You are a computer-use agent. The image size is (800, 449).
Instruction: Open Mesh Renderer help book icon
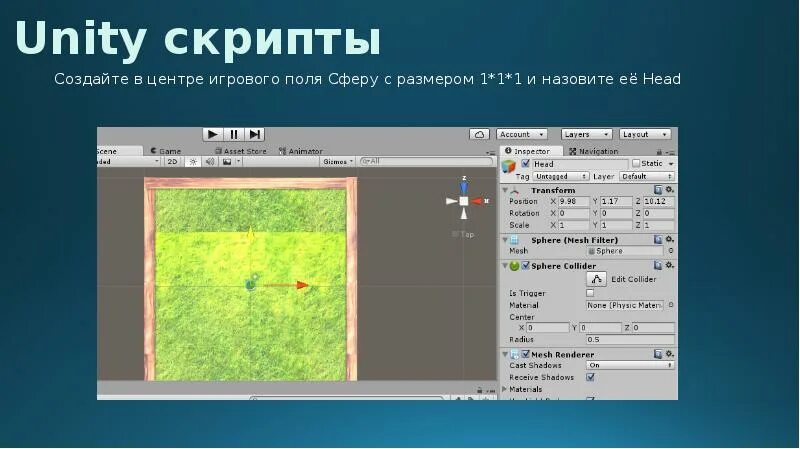pos(658,354)
